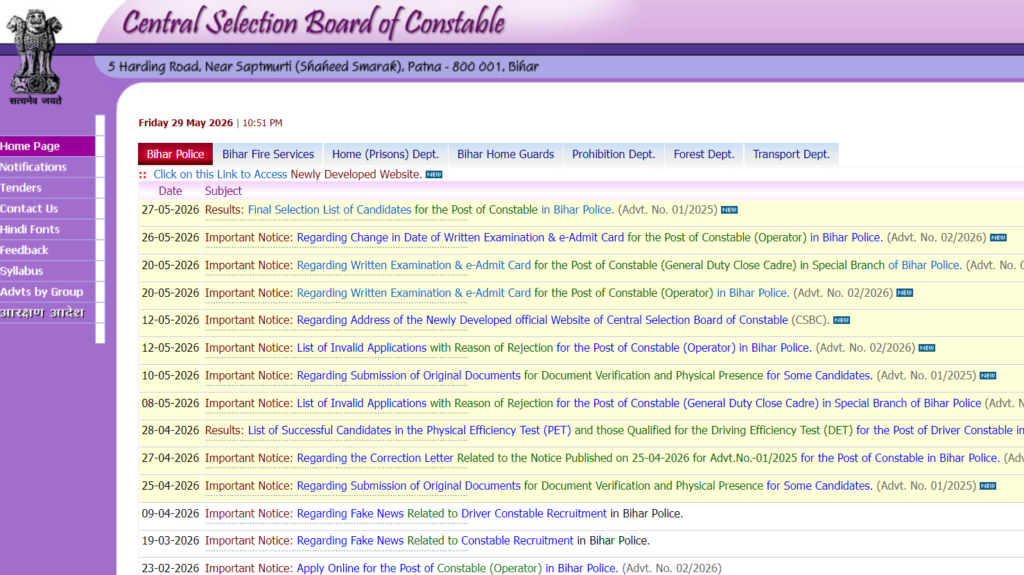The width and height of the screenshot is (1024, 575).
Task: Click NEW badge on 25-04-2026 Original Documents row
Action: [x=988, y=485]
